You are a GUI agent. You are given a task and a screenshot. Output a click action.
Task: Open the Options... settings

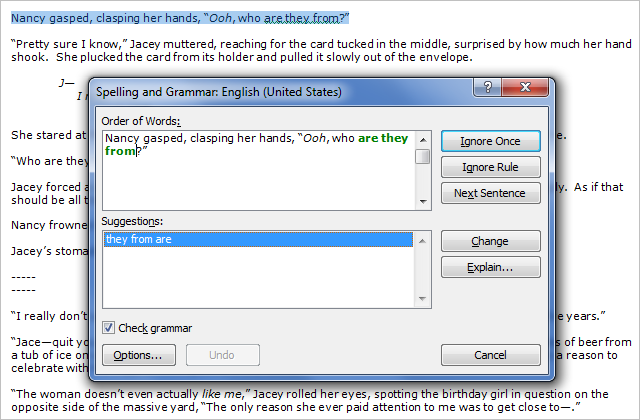(x=139, y=355)
